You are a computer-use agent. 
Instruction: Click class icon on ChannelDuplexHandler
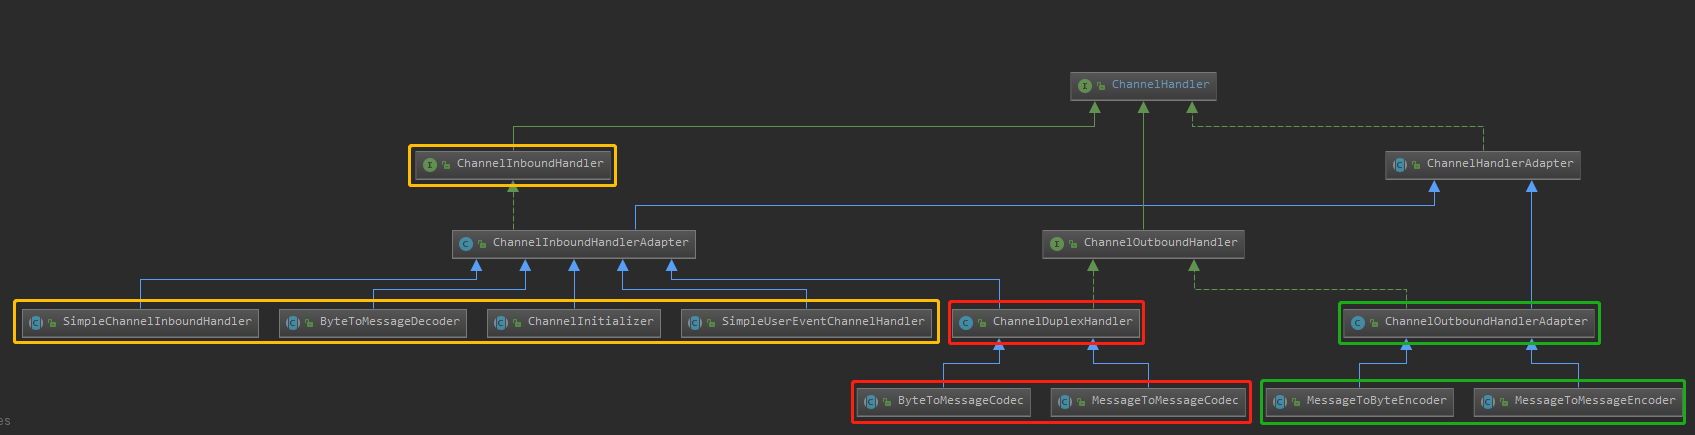pos(965,323)
